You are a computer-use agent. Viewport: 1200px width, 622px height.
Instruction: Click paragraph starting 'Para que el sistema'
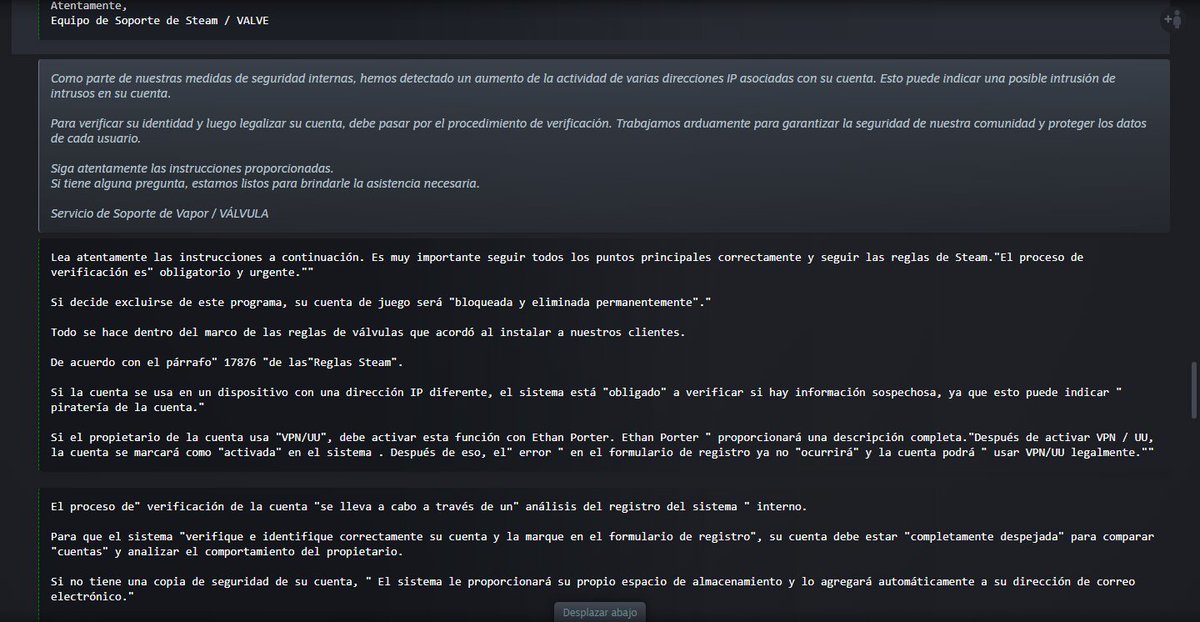(603, 544)
